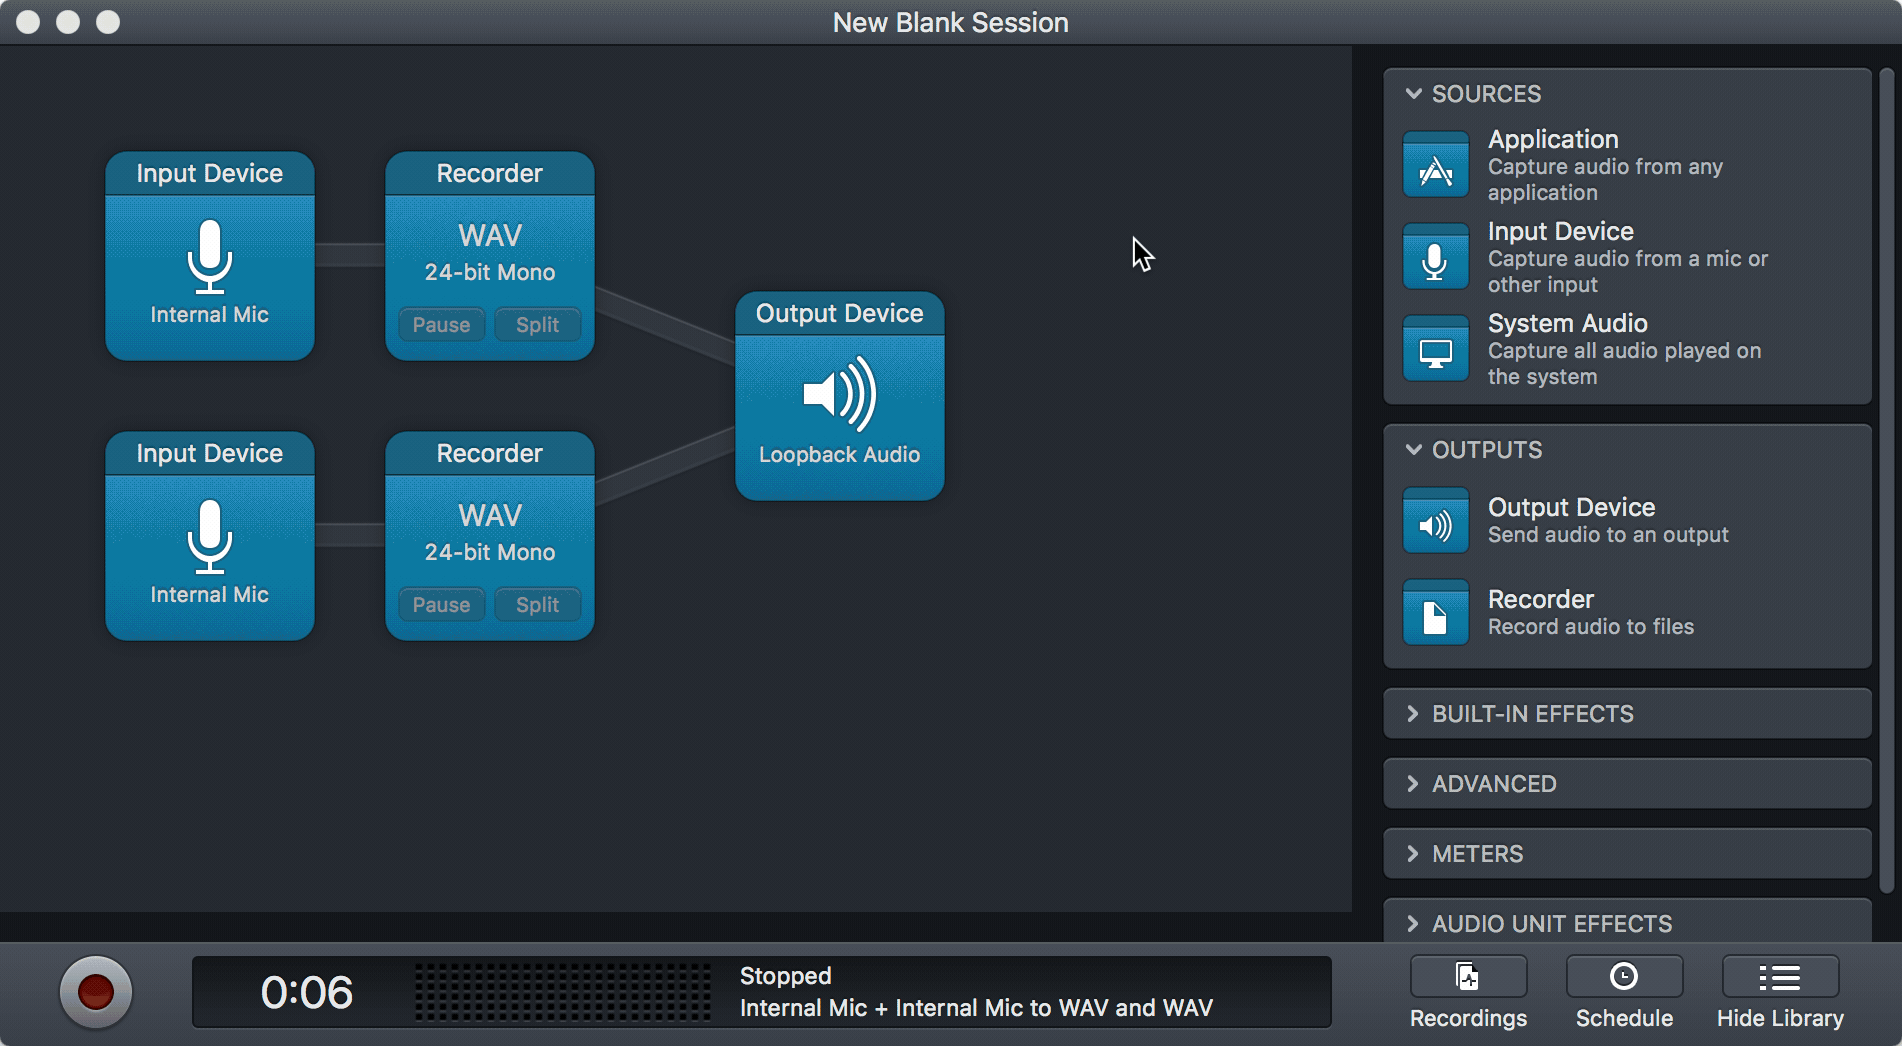Click the top block's 'Internal Mic' label
Screen dimensions: 1902x1046
pyautogui.click(x=210, y=315)
